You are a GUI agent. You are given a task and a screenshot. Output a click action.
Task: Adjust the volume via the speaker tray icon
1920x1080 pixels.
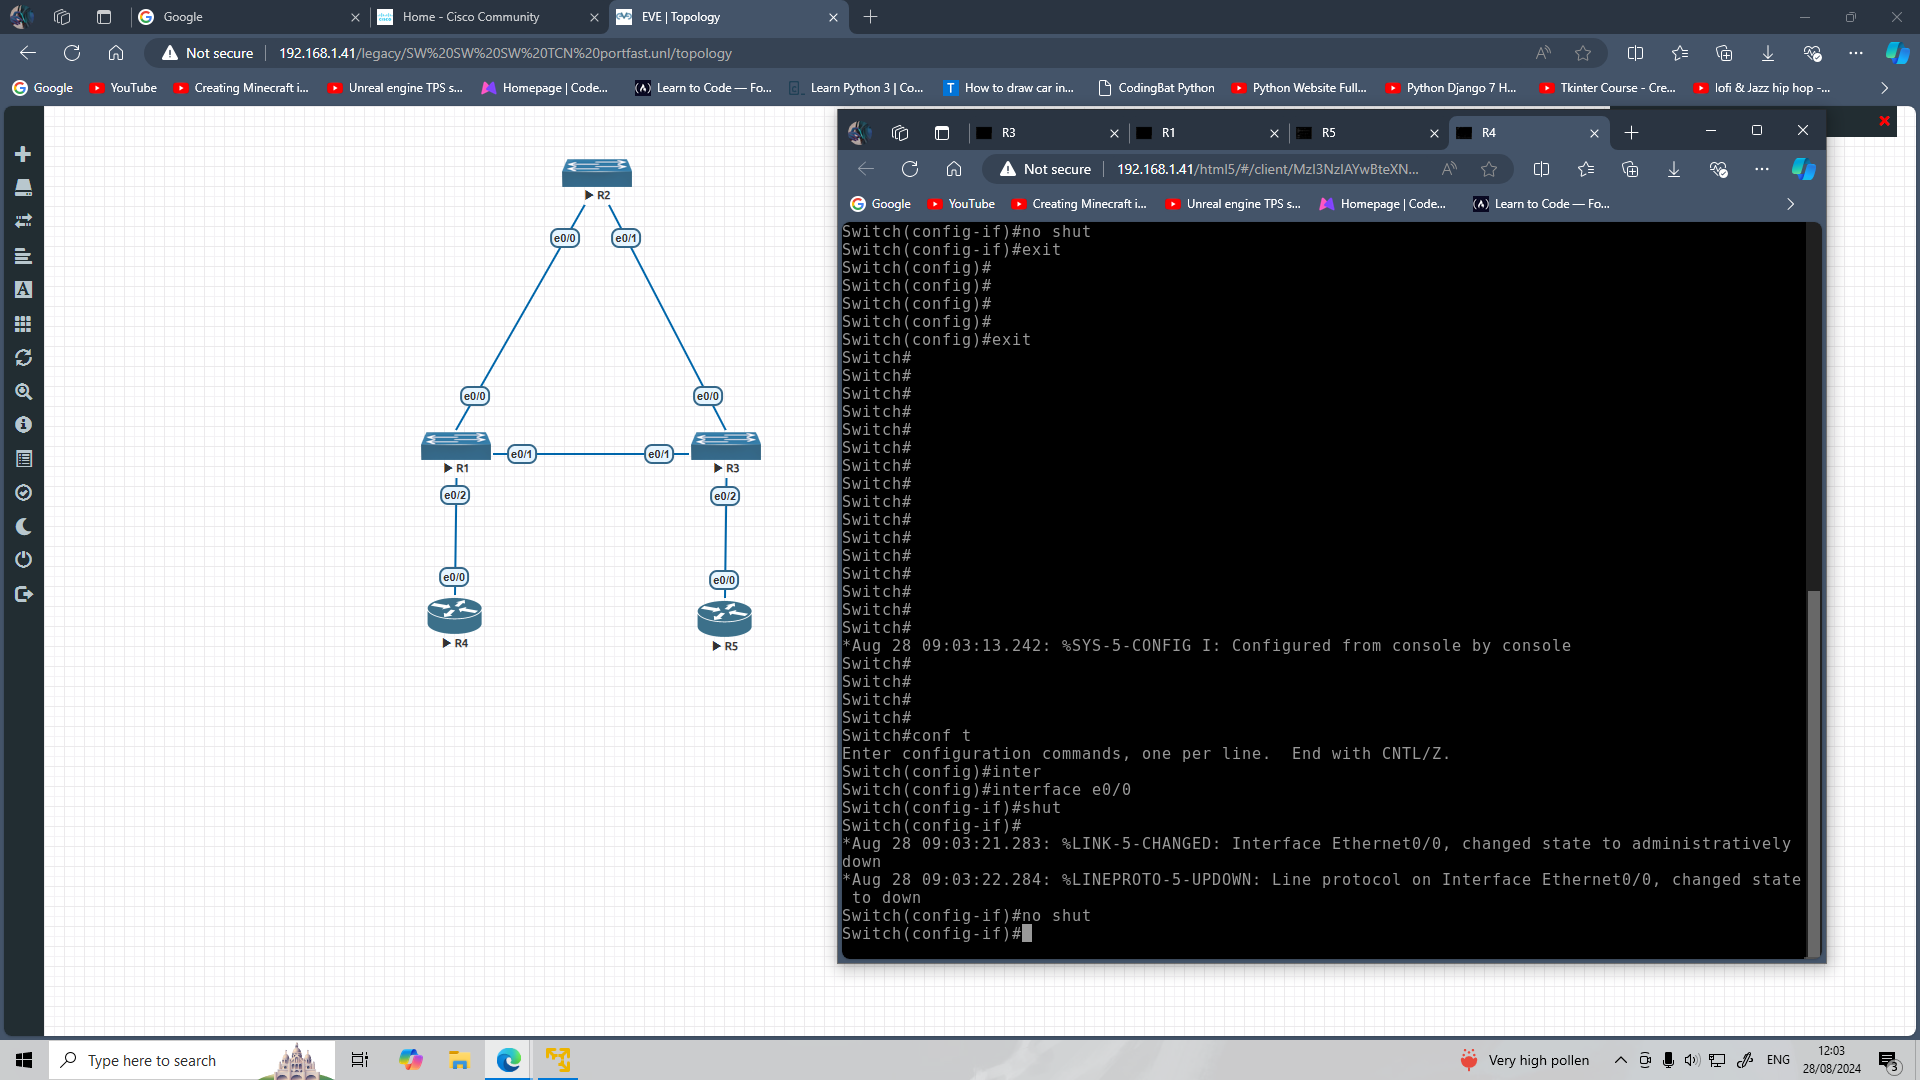coord(1691,1060)
